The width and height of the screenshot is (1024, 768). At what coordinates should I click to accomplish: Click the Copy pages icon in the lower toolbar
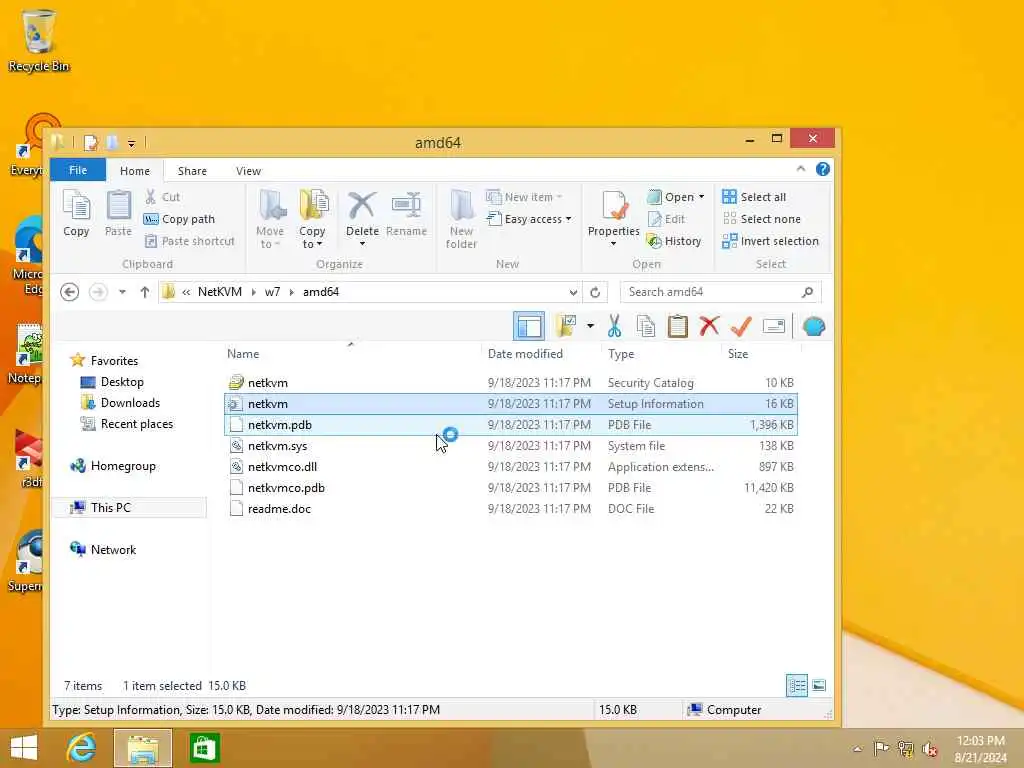[x=646, y=326]
